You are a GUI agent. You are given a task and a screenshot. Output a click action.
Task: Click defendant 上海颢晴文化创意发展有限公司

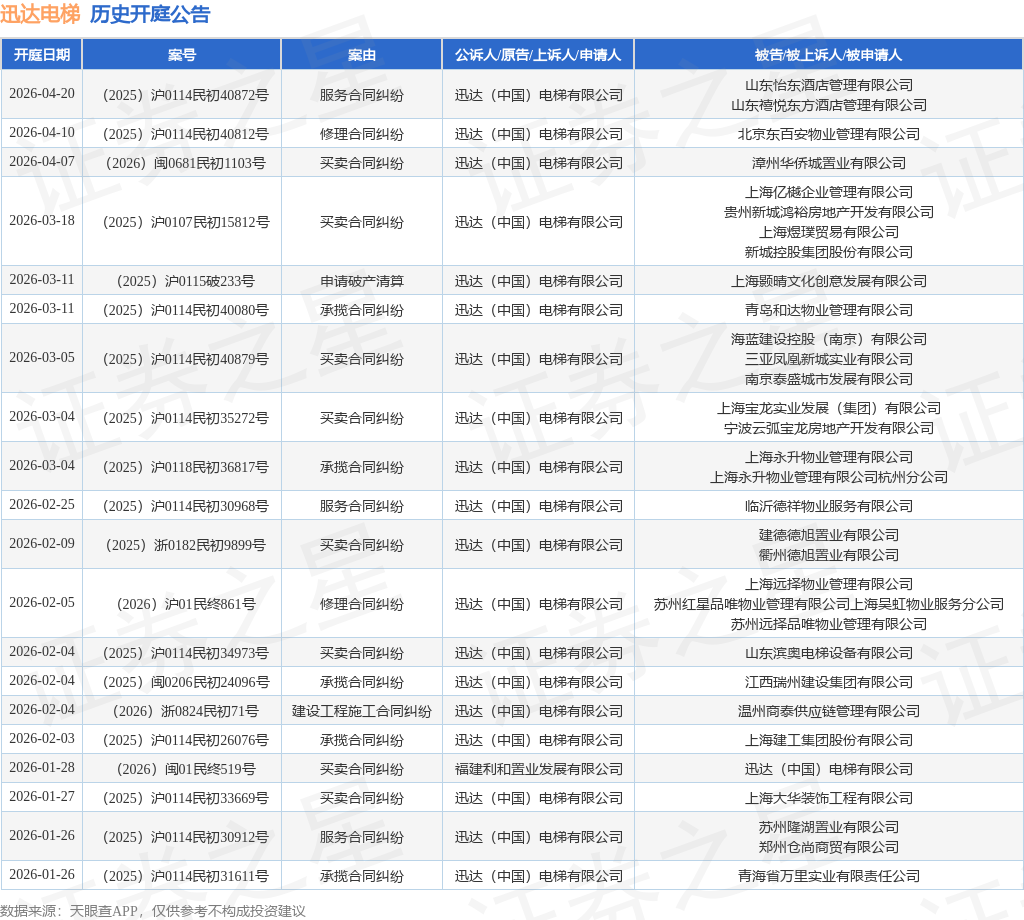pos(829,281)
